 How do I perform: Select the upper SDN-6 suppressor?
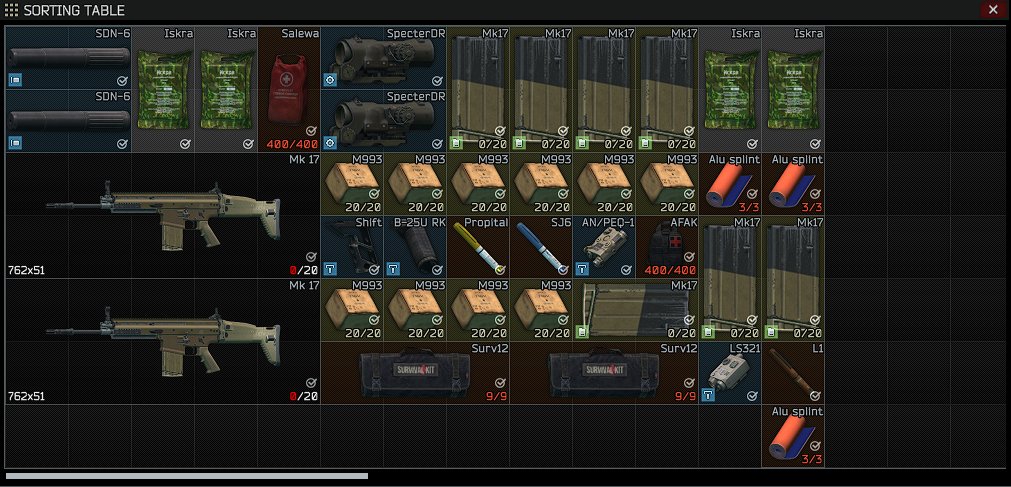pos(69,57)
